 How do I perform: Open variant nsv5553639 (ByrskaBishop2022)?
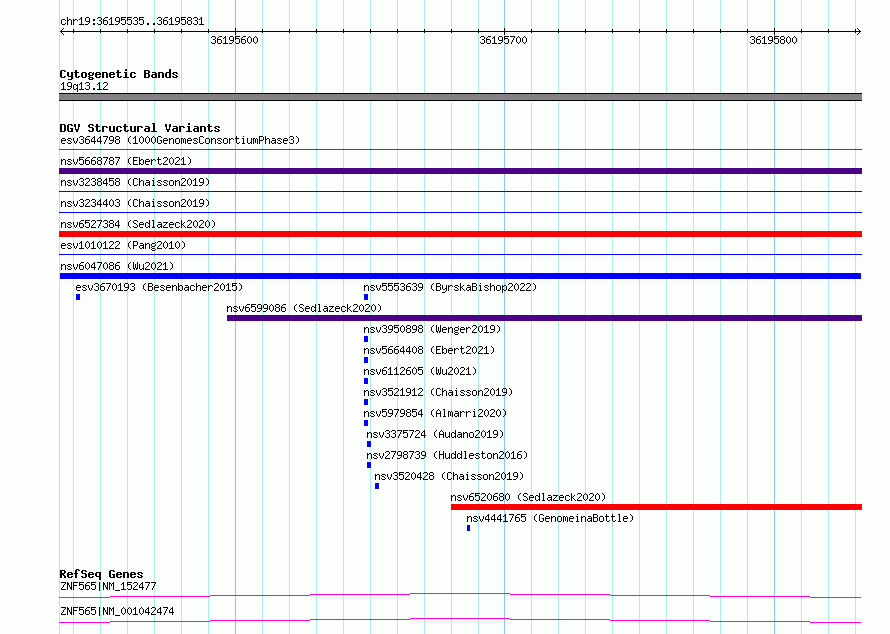click(450, 287)
